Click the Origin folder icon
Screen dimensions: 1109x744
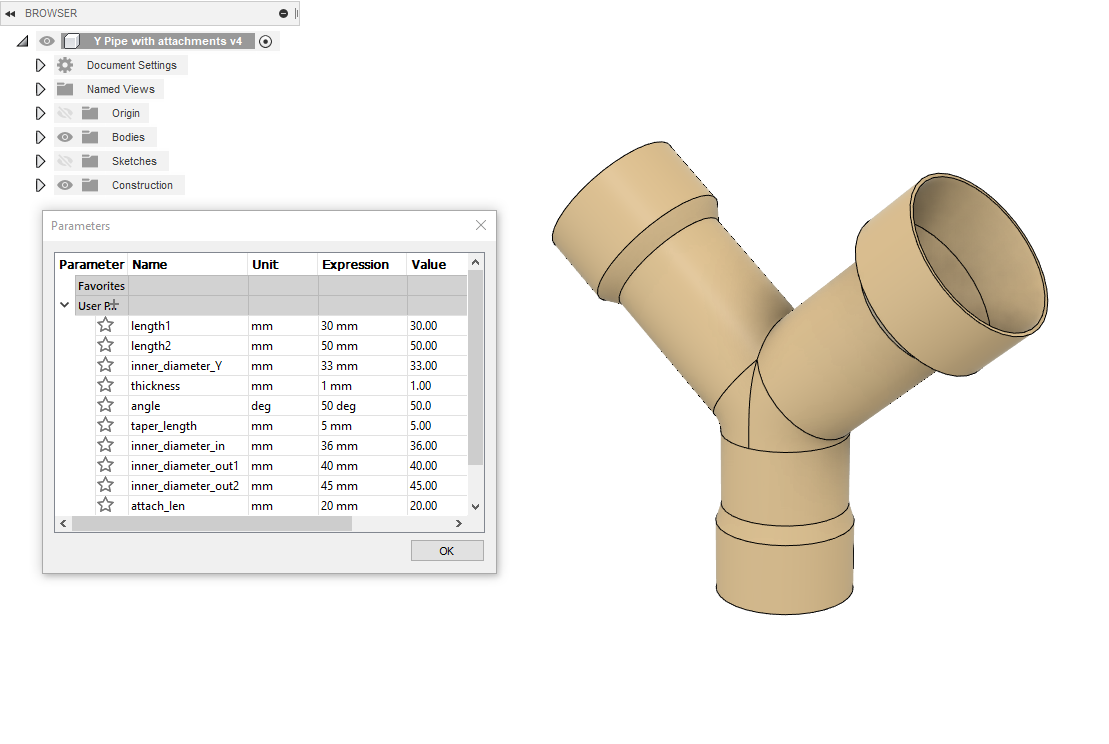click(90, 113)
